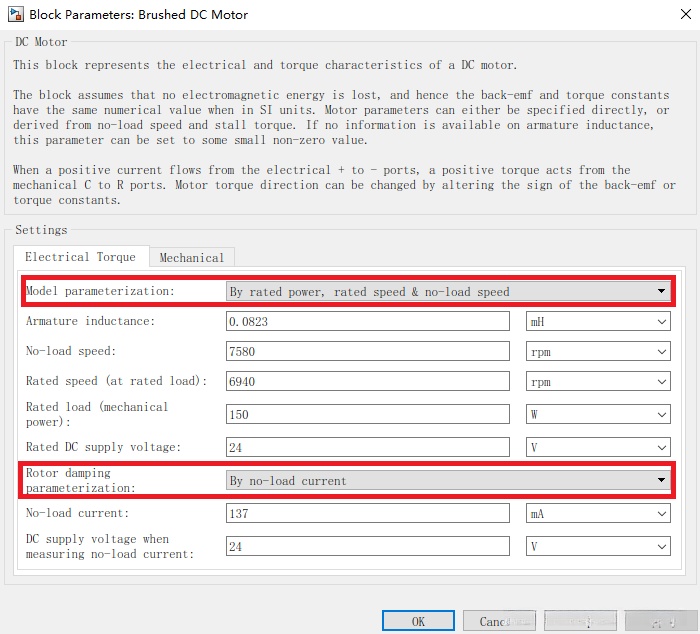Click the No-load current field 137
This screenshot has height=634, width=700.
click(367, 513)
